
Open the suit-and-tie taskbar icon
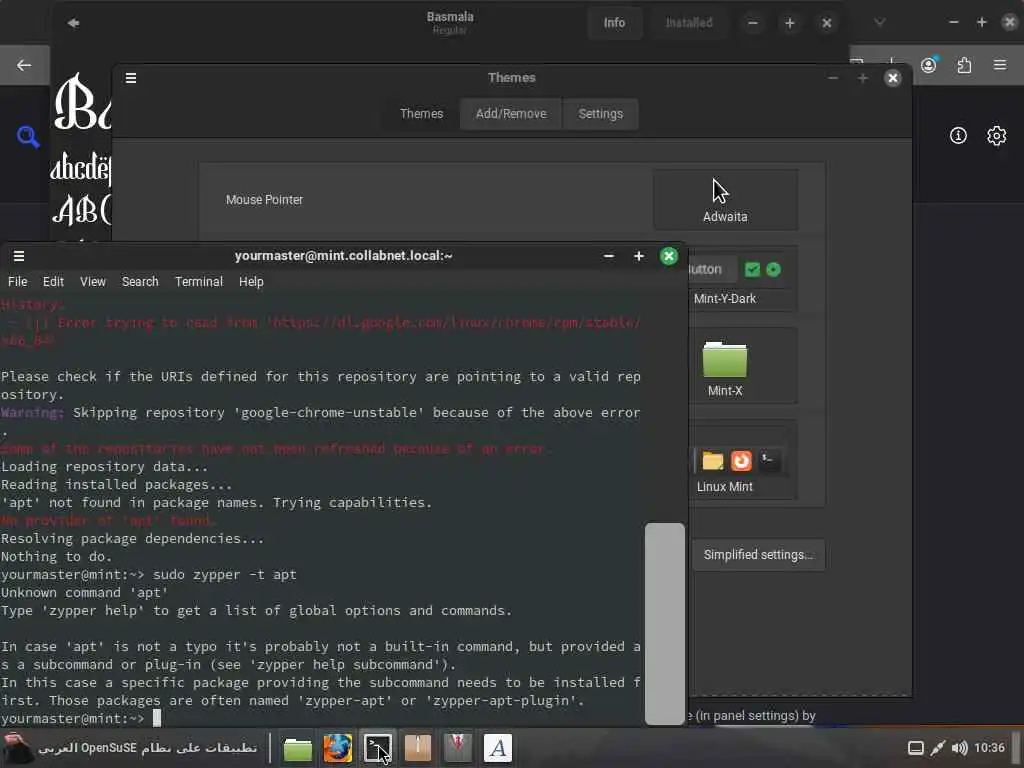[x=458, y=748]
